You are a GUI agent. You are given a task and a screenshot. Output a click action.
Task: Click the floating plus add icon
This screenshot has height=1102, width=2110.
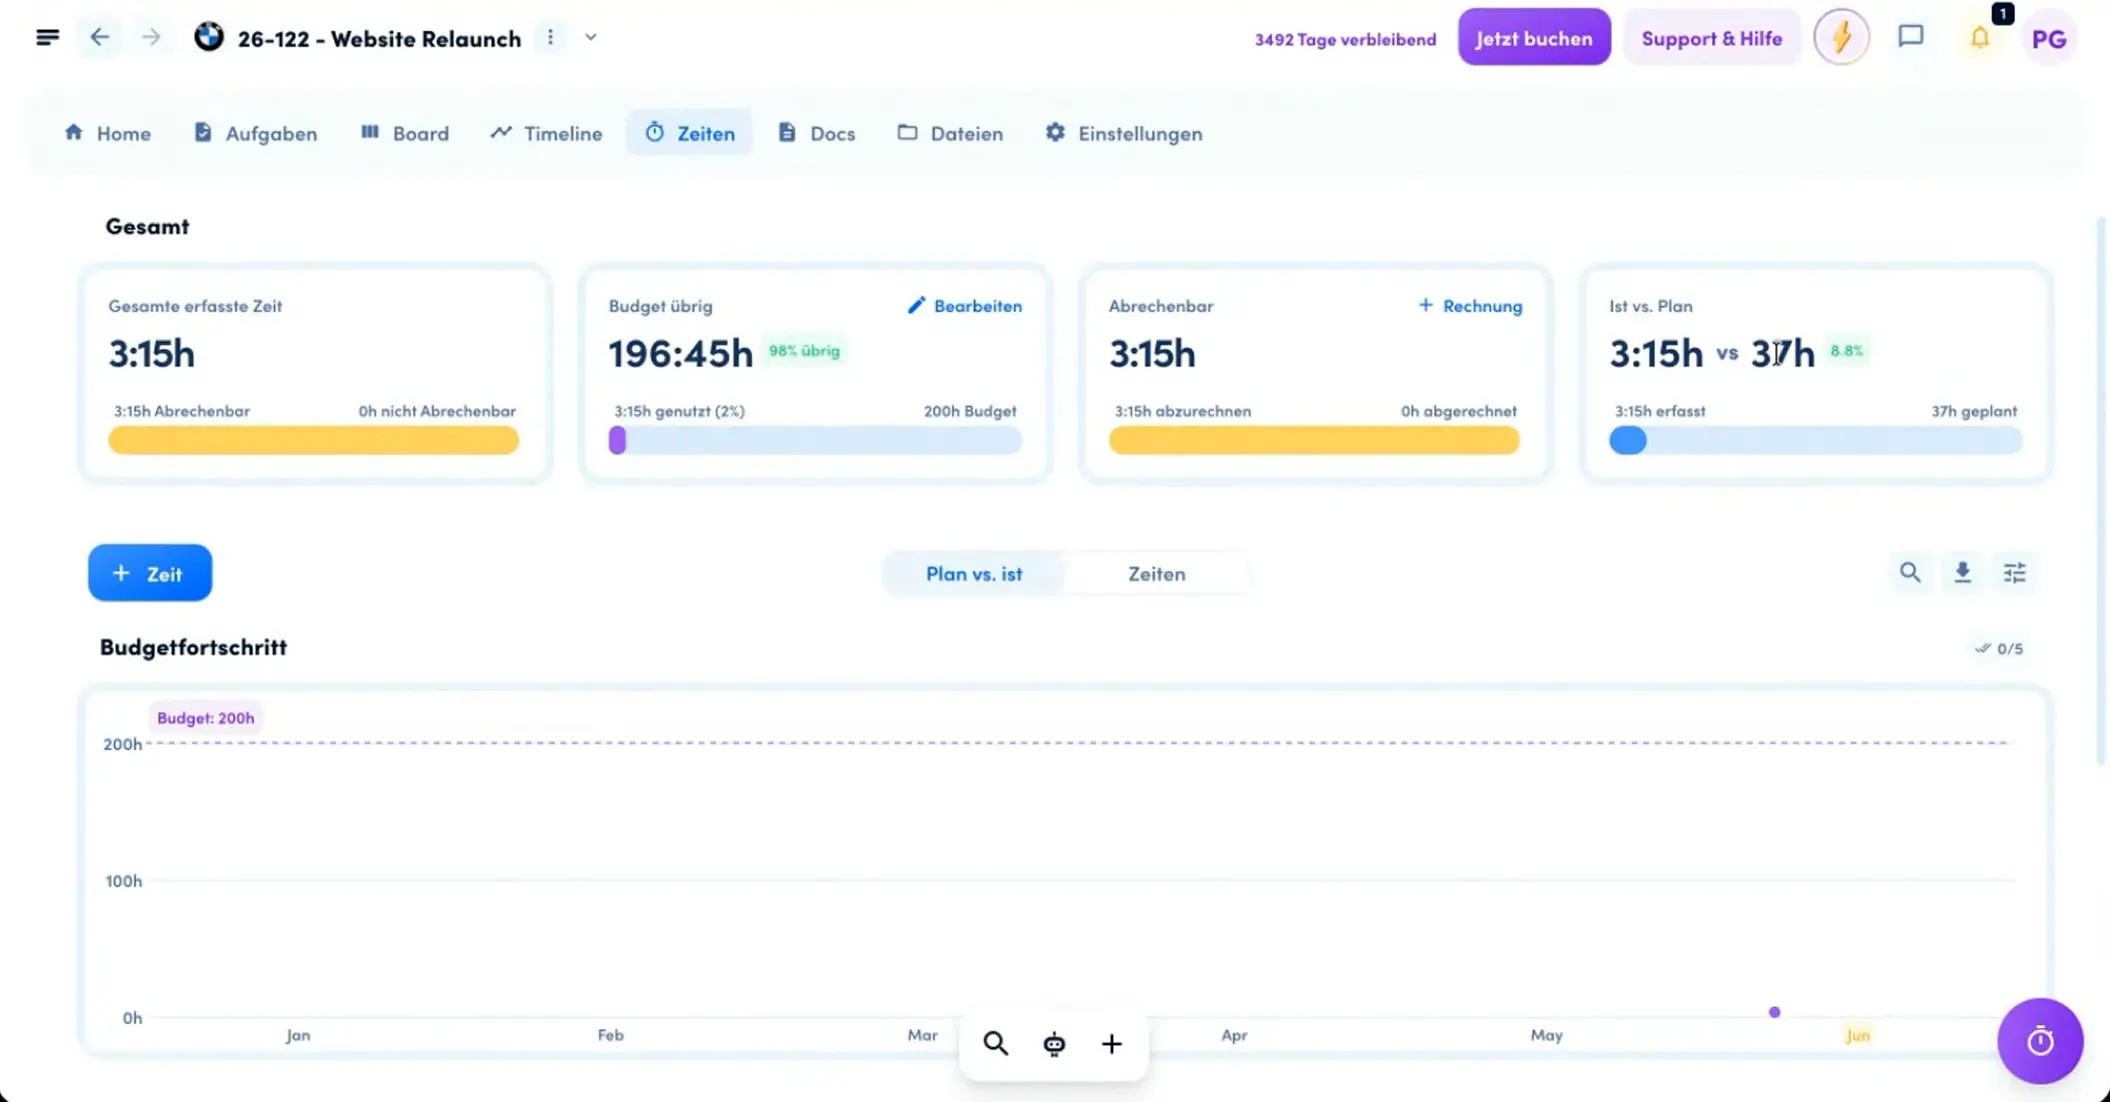pyautogui.click(x=1112, y=1044)
